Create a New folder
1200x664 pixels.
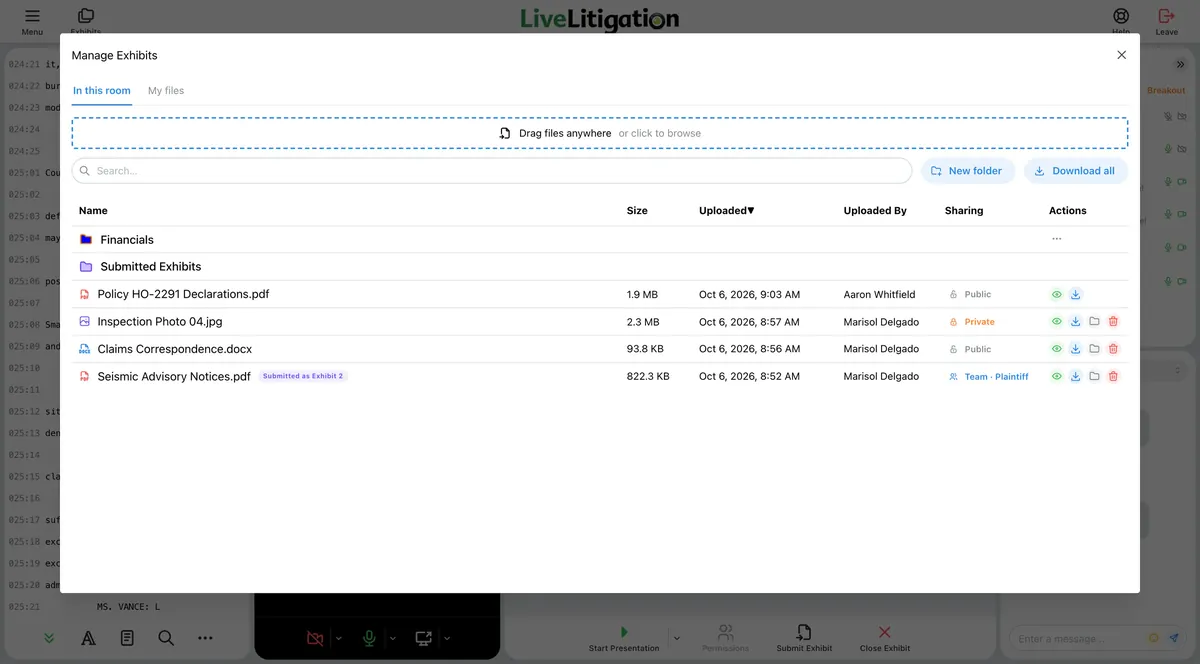coord(967,171)
